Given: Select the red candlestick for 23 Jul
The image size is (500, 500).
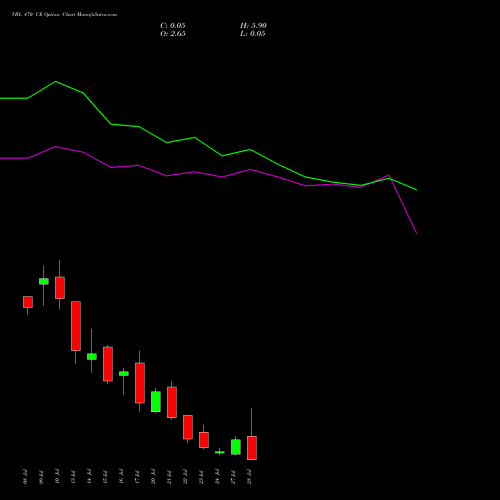Looking at the screenshot, I should pyautogui.click(x=204, y=440).
